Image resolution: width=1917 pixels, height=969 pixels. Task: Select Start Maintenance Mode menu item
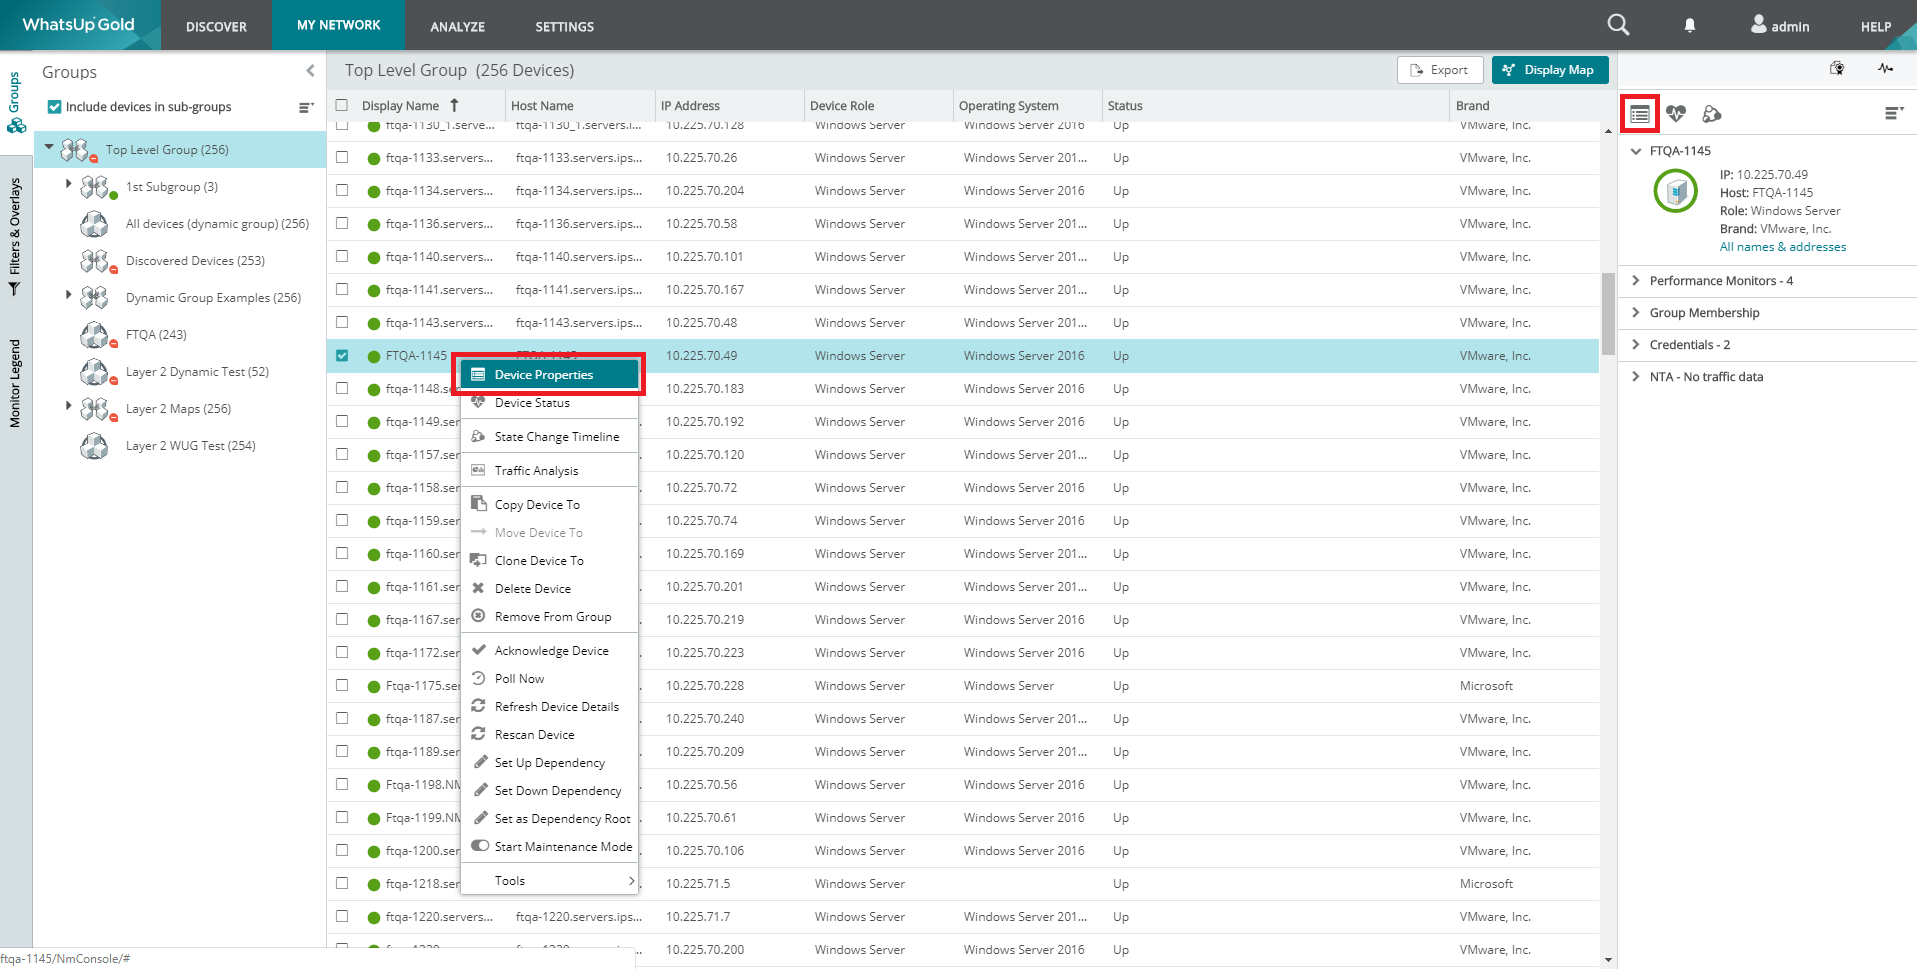tap(549, 847)
